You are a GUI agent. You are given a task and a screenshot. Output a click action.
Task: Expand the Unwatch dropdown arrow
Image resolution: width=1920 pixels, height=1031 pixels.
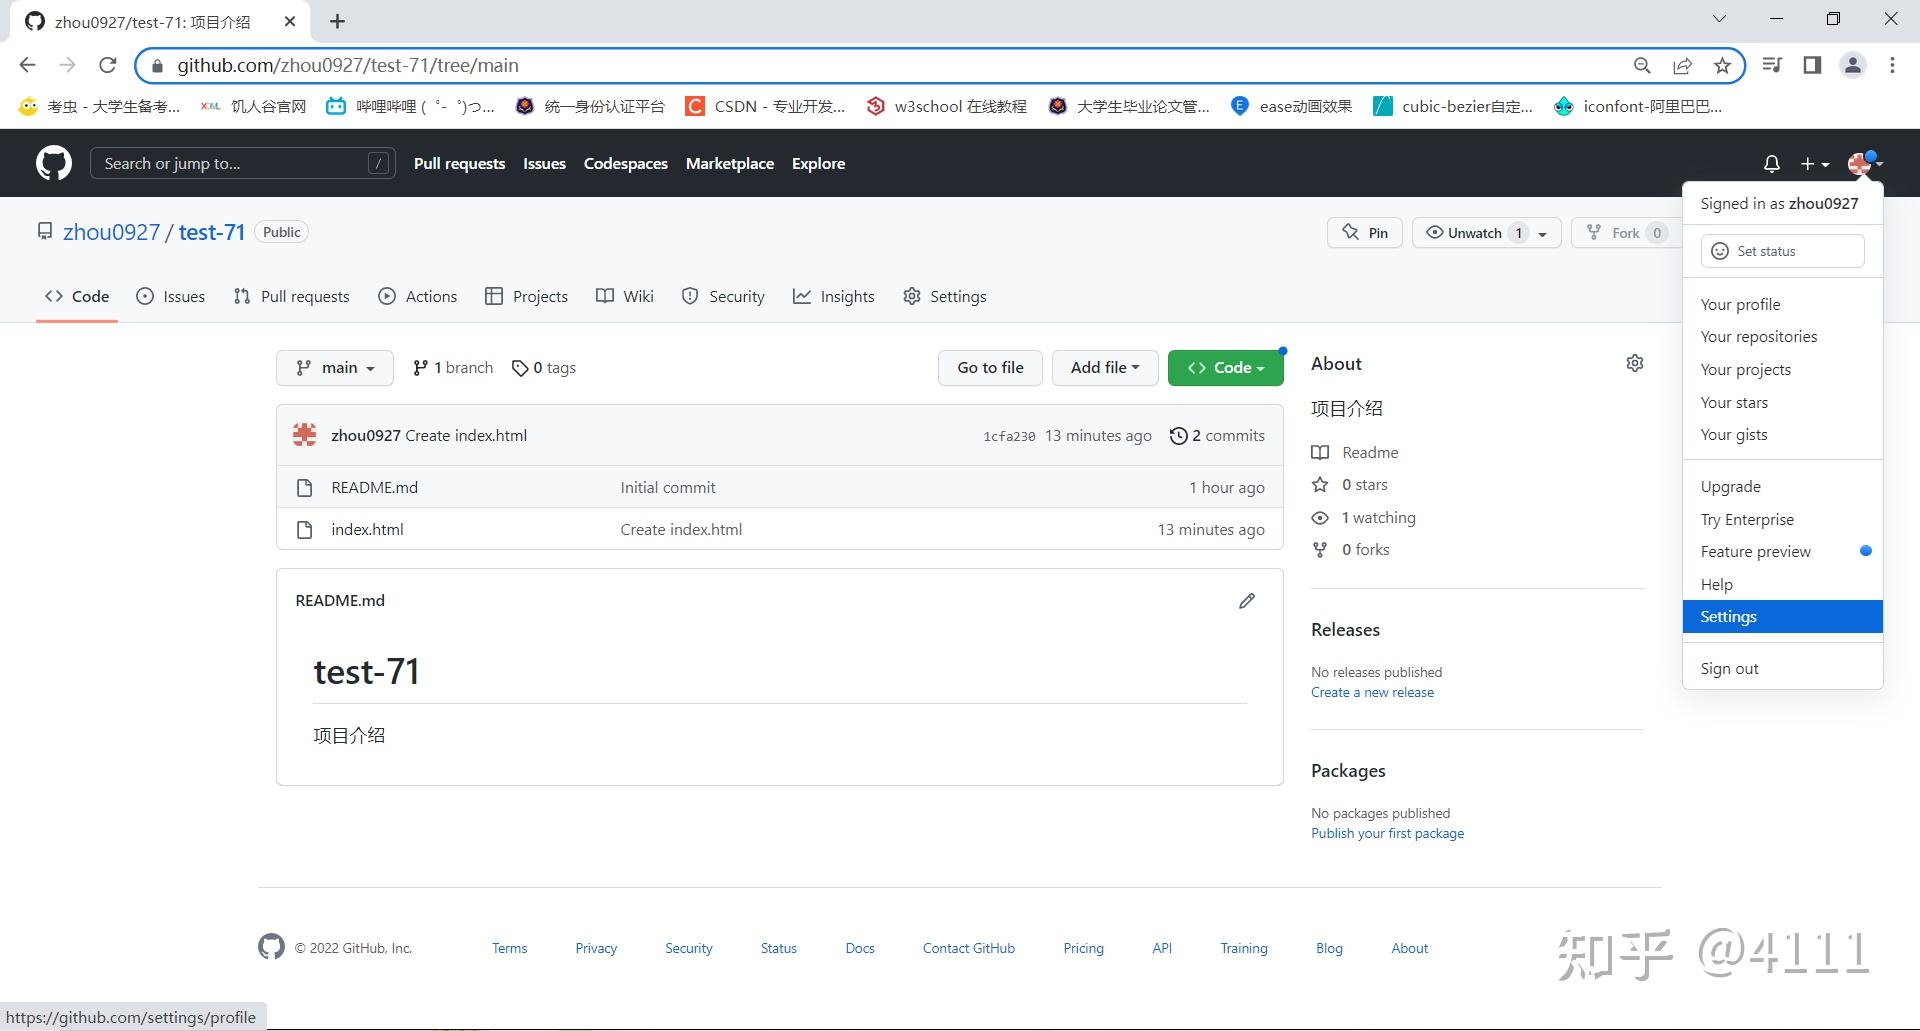pos(1543,234)
